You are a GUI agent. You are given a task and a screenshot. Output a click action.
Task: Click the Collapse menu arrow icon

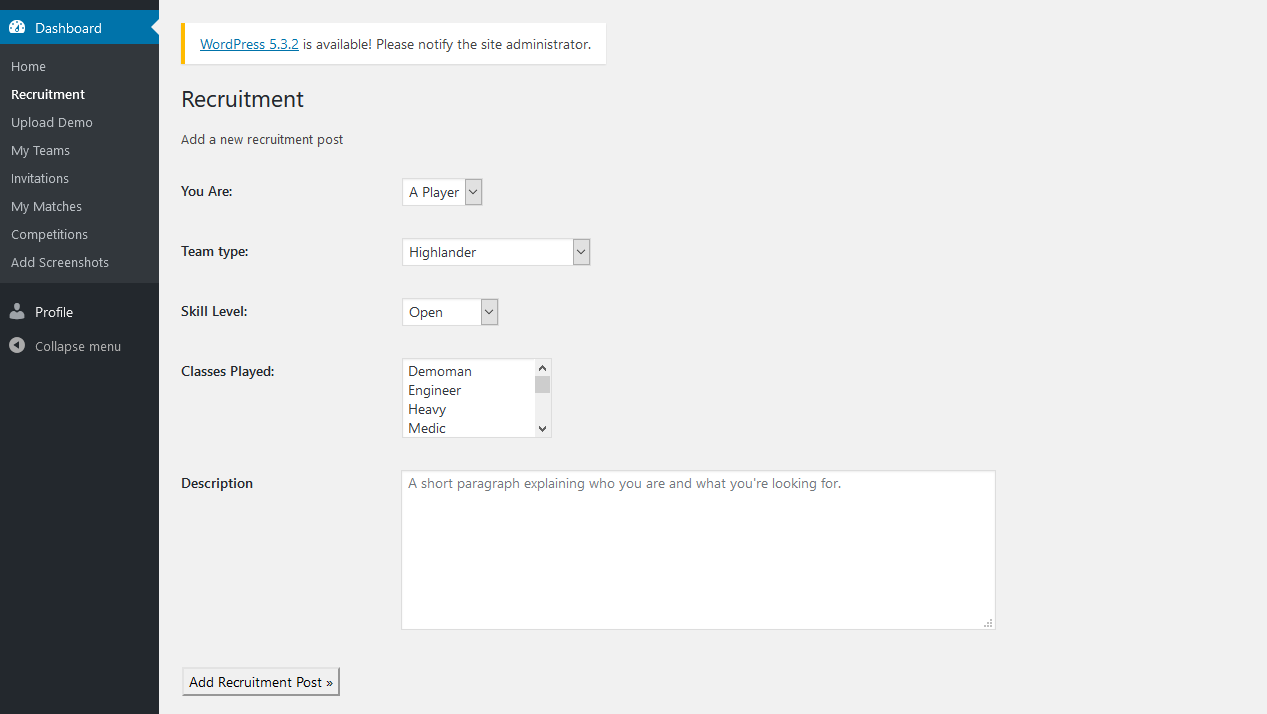pos(17,346)
